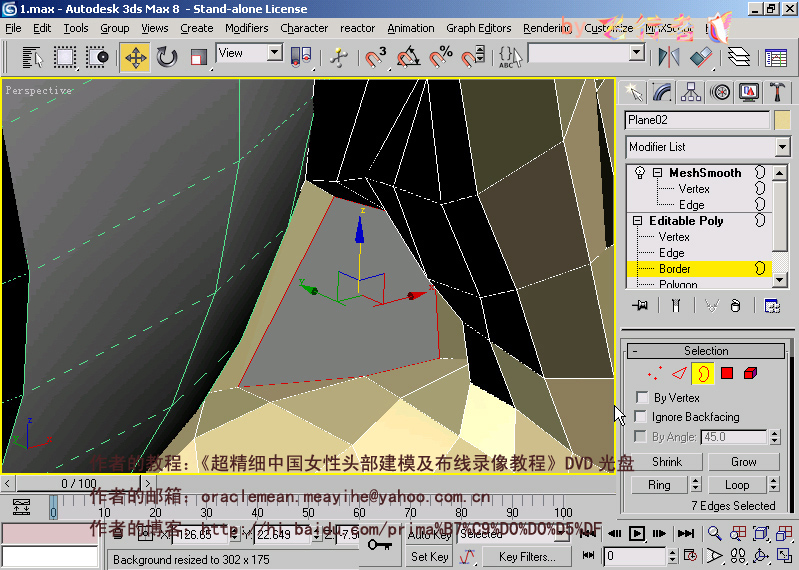Activate the Select and Rotate tool
799x570 pixels.
pyautogui.click(x=167, y=57)
